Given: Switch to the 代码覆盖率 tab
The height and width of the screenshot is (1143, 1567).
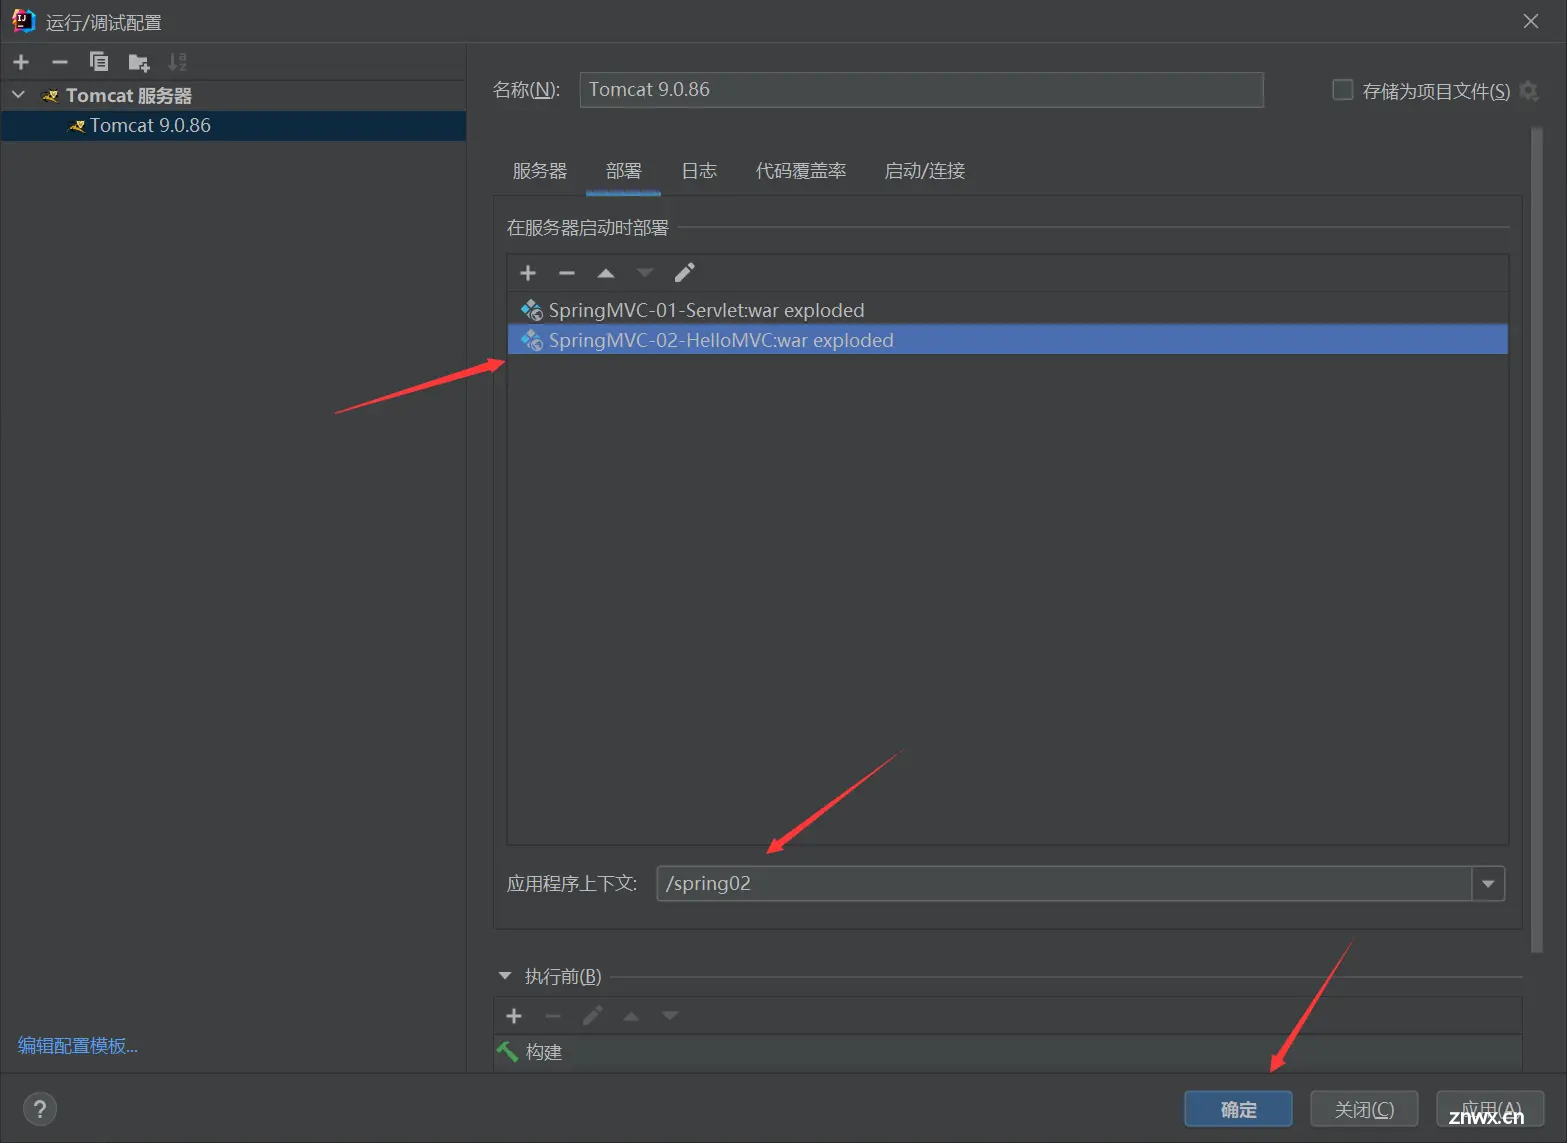Looking at the screenshot, I should point(801,171).
